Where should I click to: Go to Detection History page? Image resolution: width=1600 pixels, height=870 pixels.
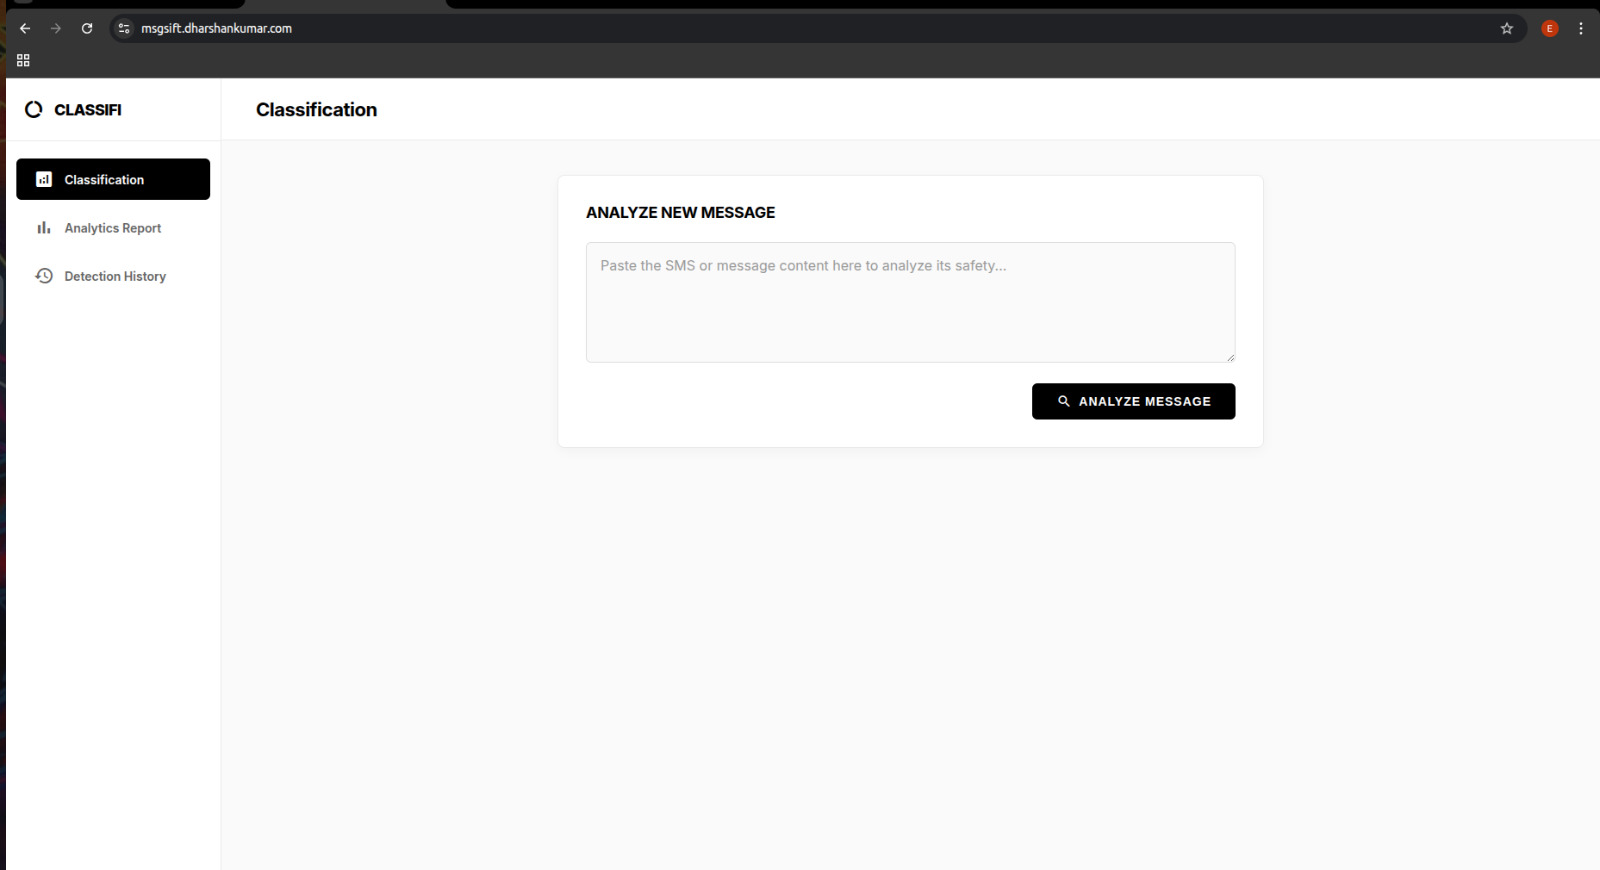pyautogui.click(x=113, y=276)
